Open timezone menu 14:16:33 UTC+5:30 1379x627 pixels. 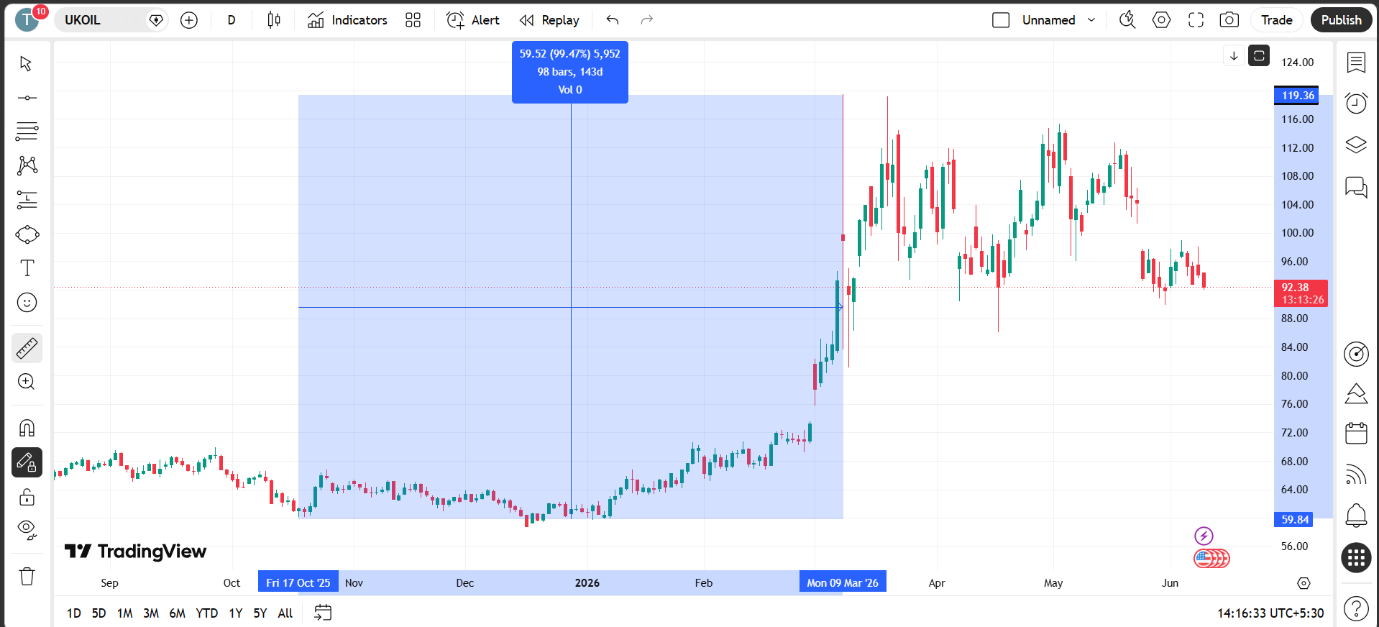1271,613
